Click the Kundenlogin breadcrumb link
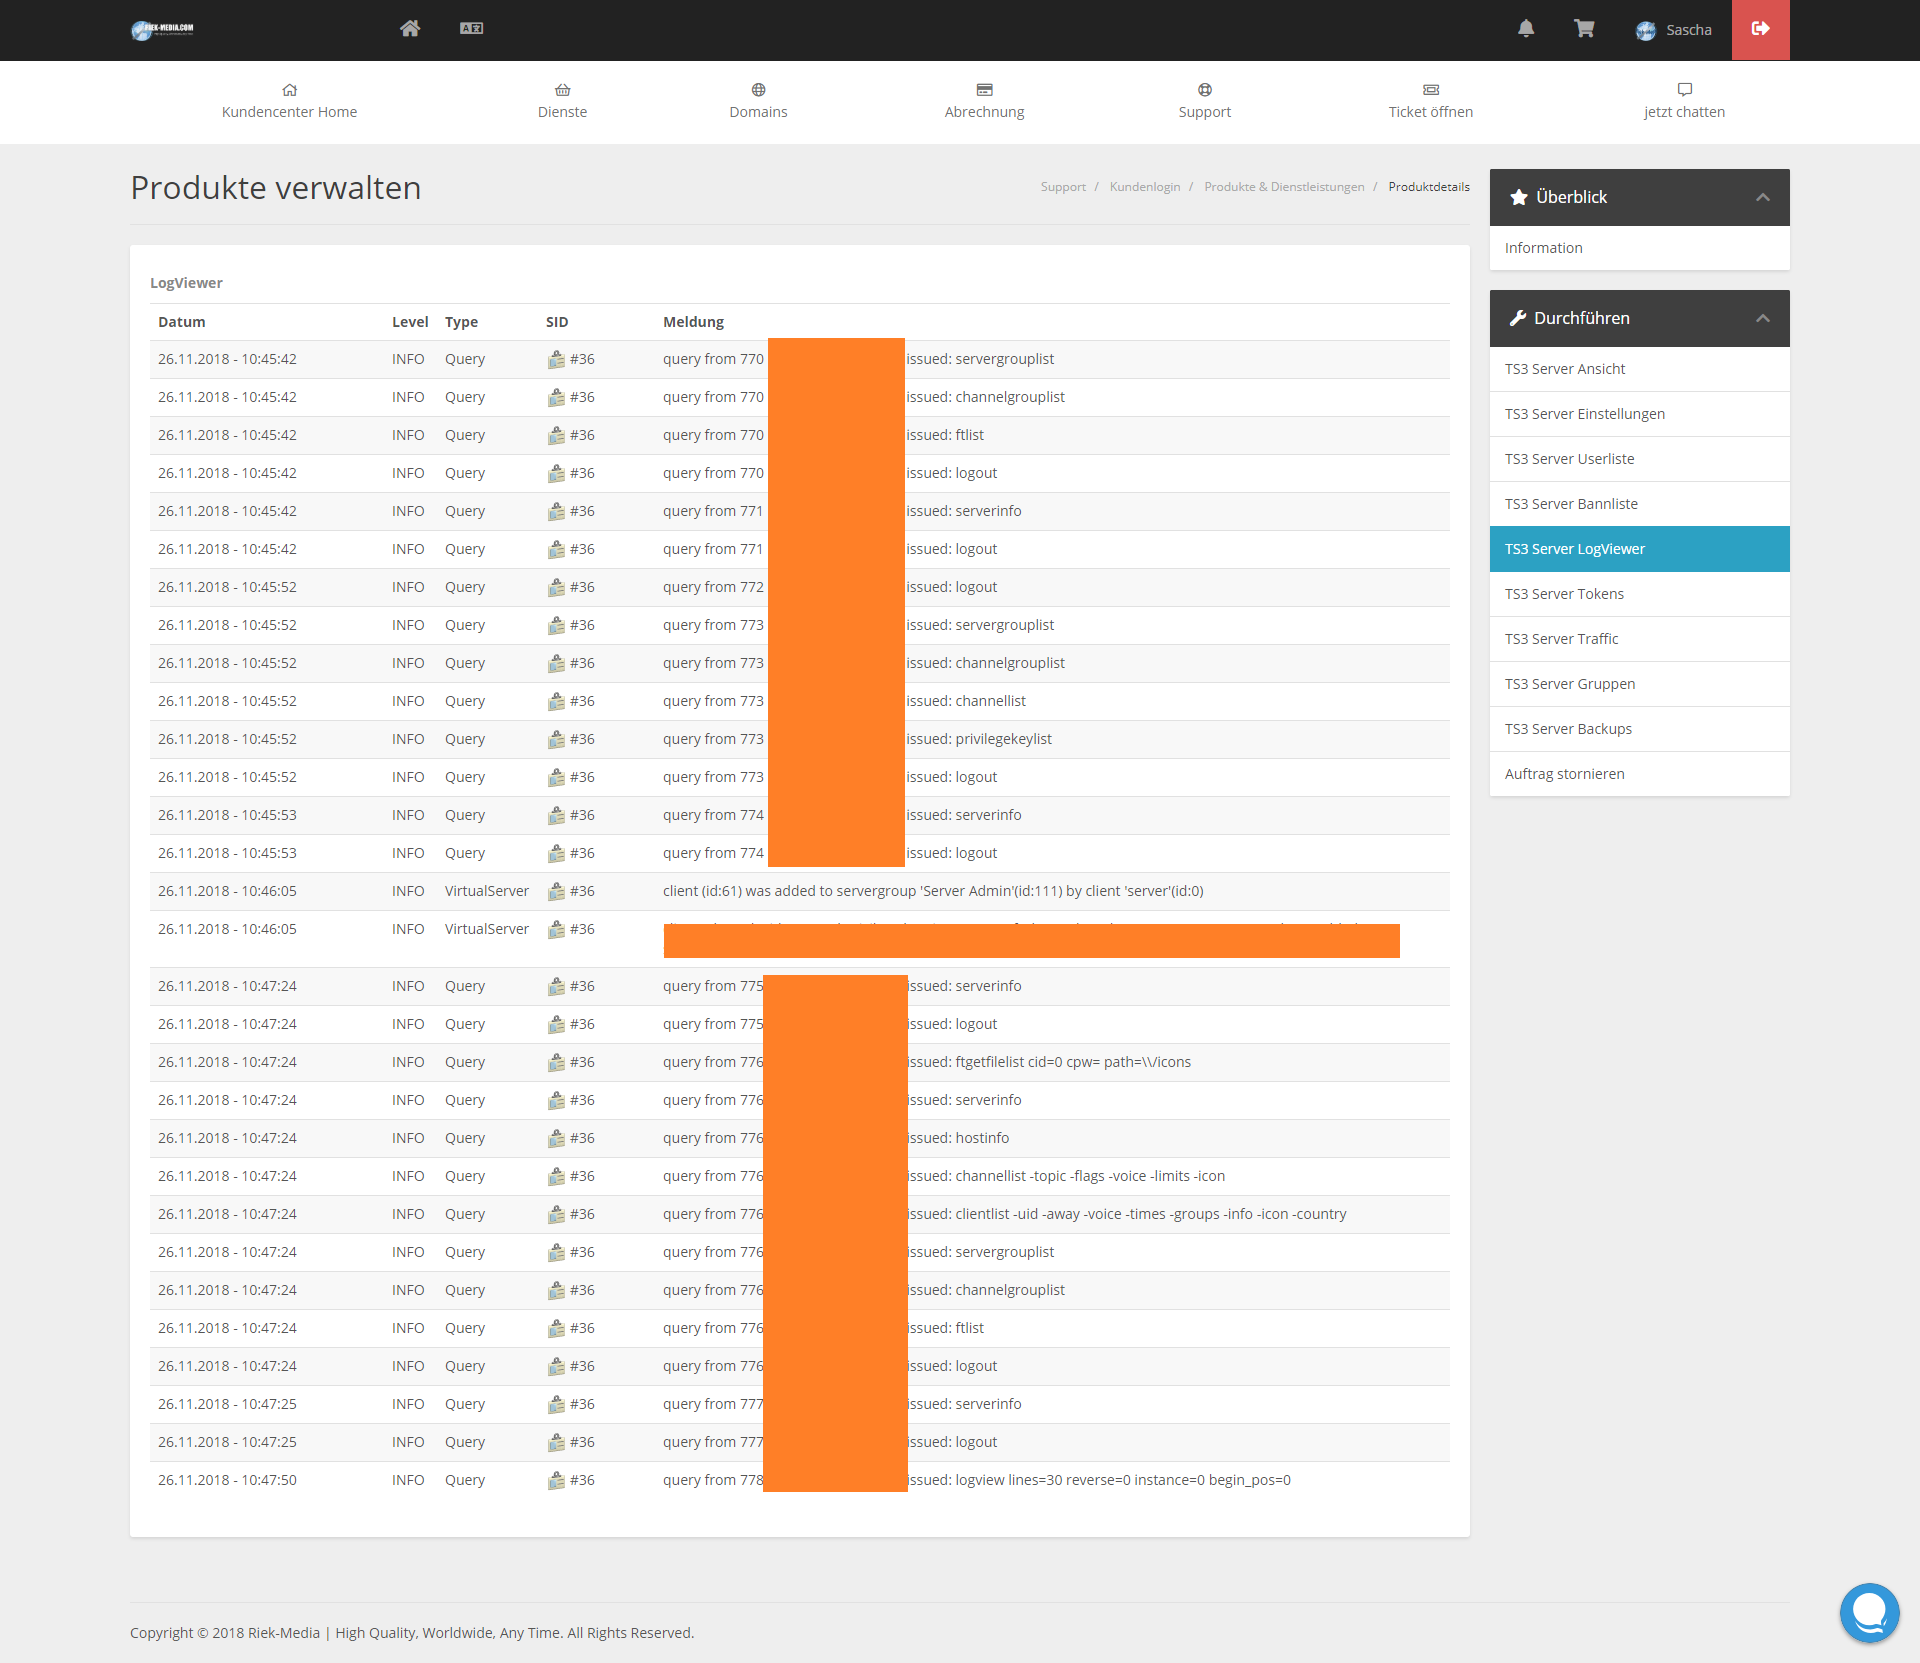 (x=1144, y=187)
